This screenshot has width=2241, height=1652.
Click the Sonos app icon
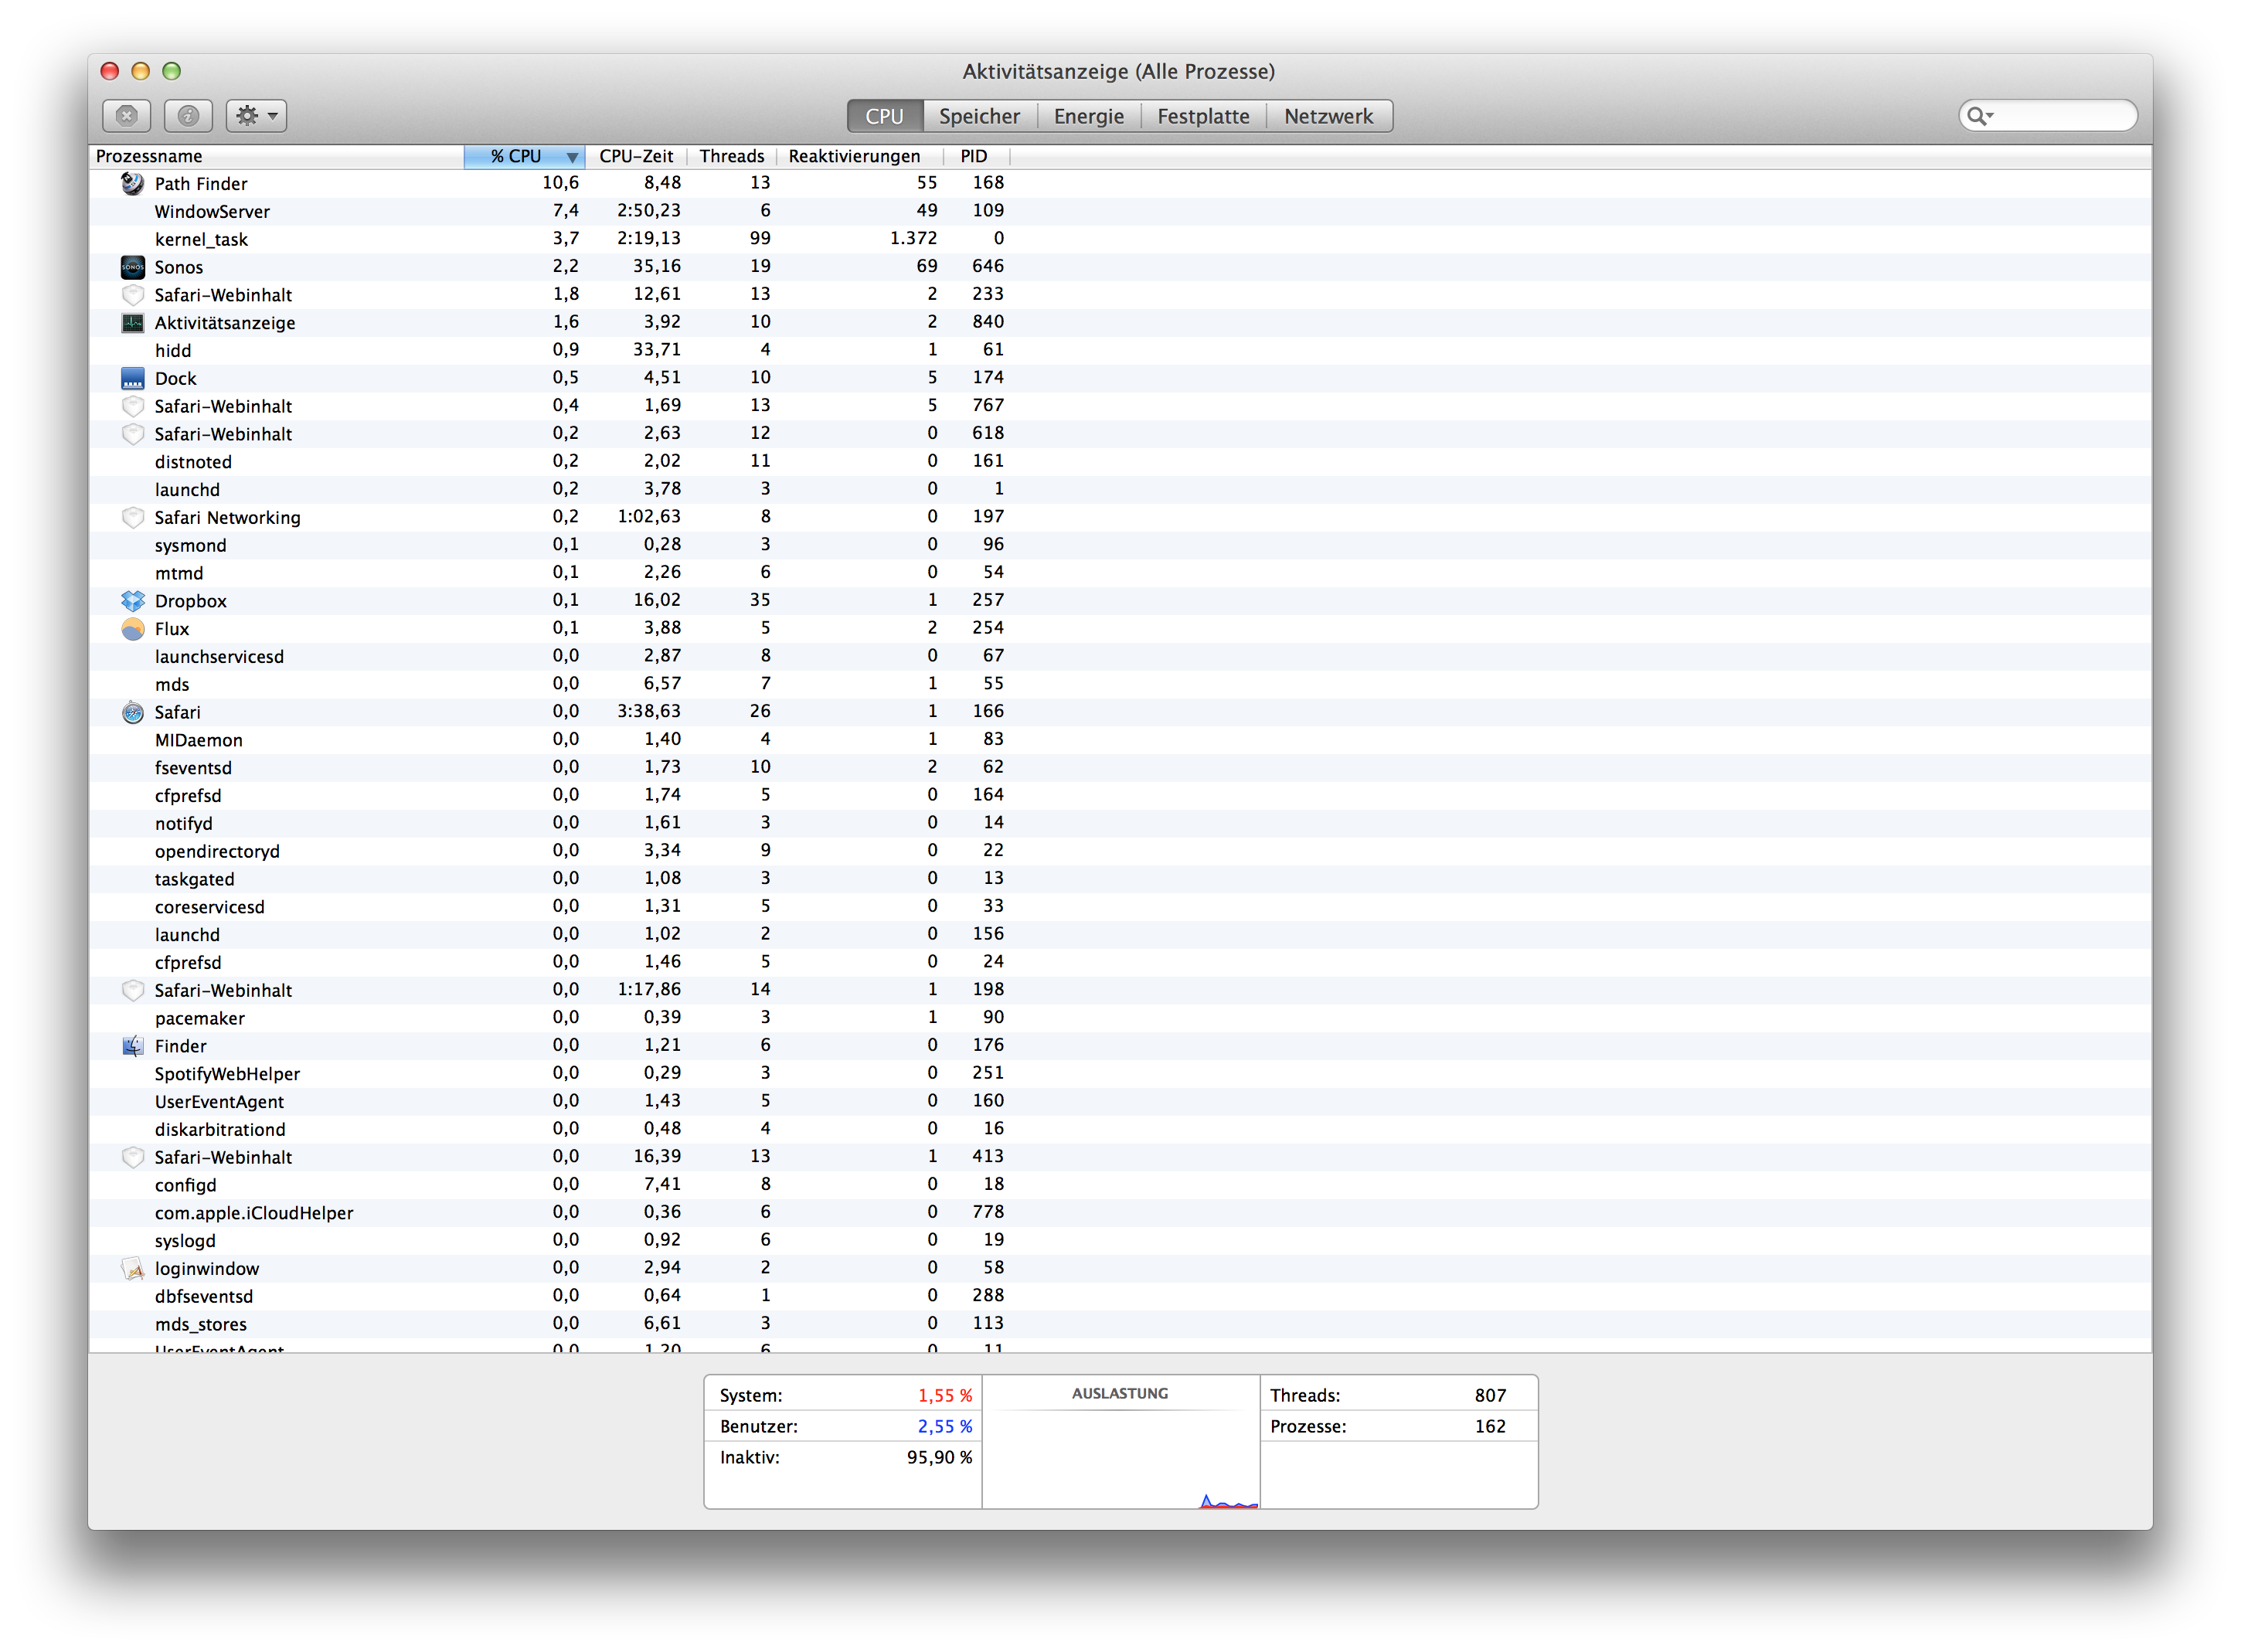[x=132, y=267]
